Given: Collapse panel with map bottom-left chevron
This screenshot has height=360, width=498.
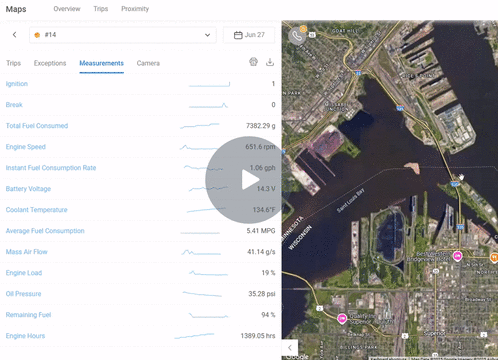Looking at the screenshot, I should coord(290,348).
